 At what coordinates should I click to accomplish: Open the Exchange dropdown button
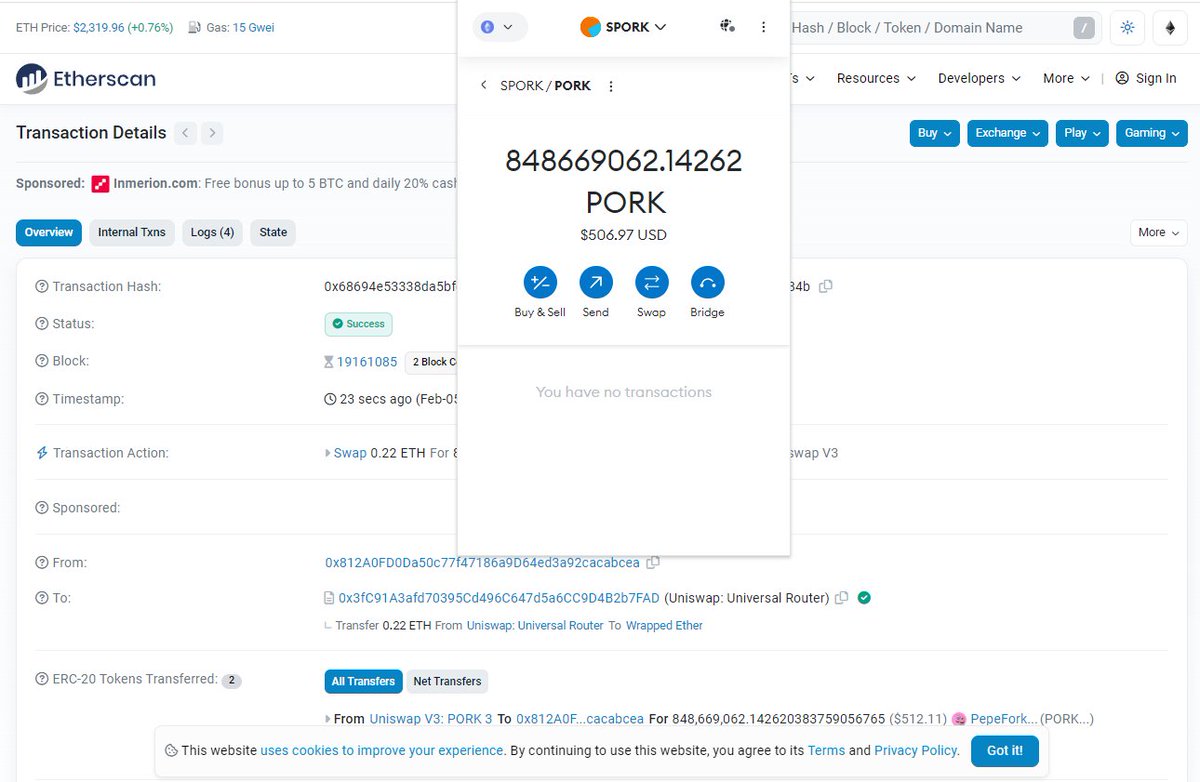(1008, 133)
